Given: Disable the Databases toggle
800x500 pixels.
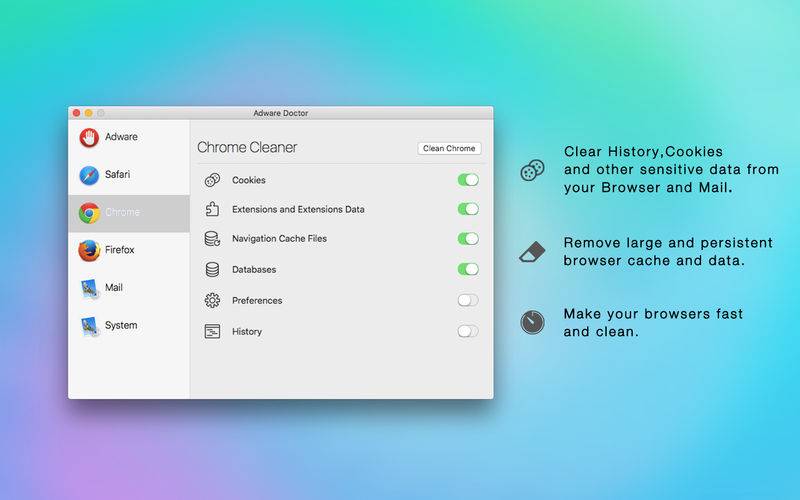Looking at the screenshot, I should 468,269.
